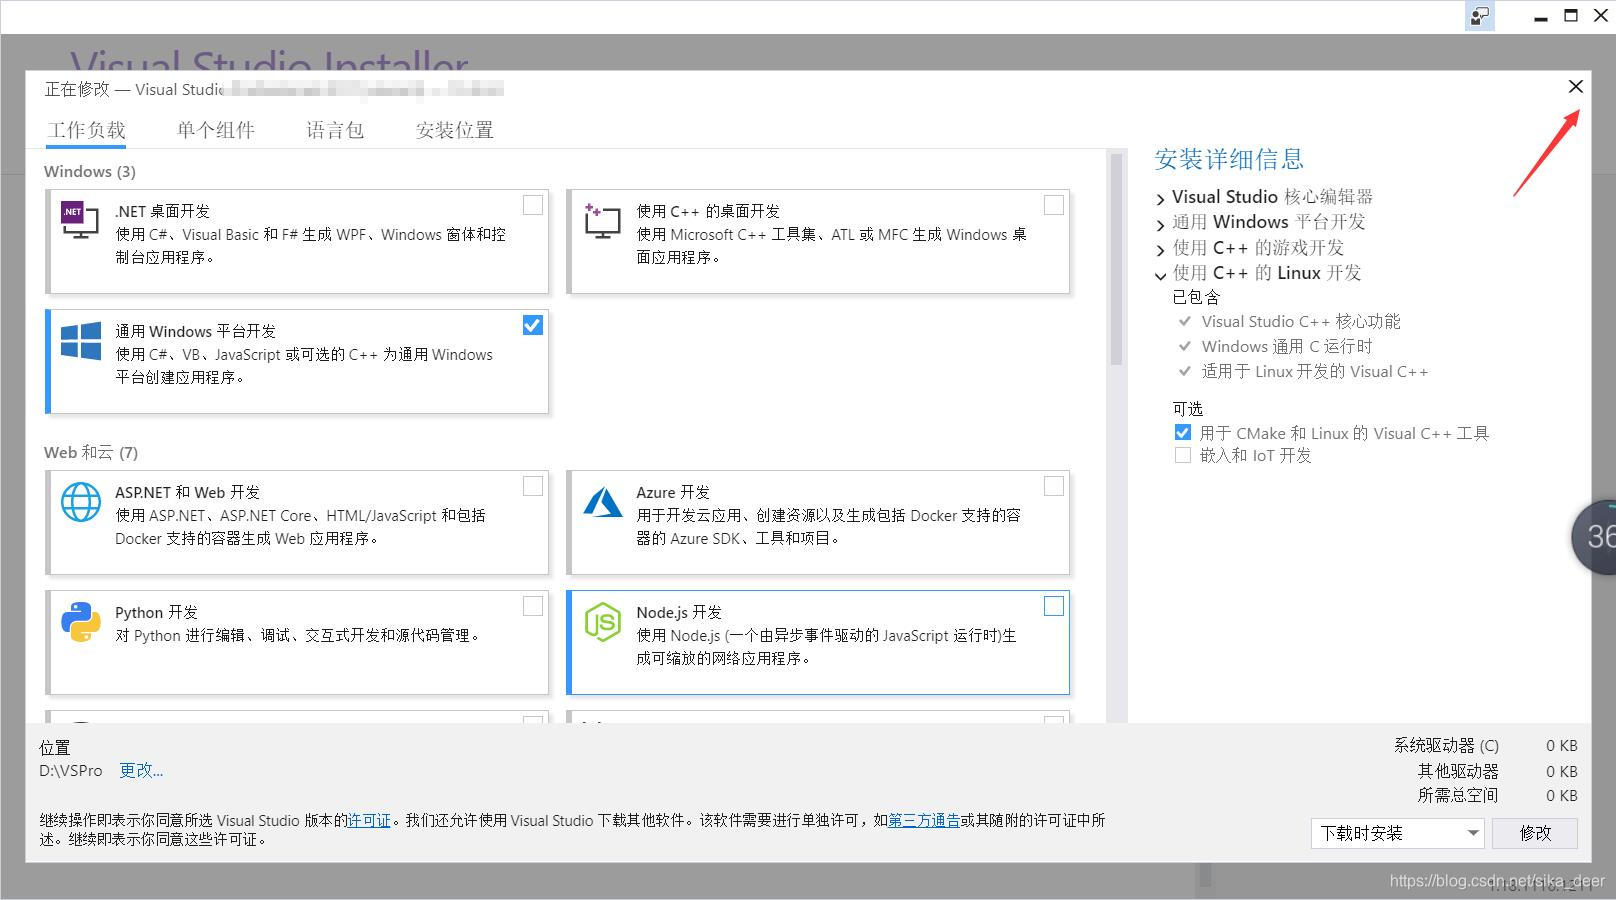Click the ASP.NET globe icon
The width and height of the screenshot is (1616, 900).
point(81,501)
